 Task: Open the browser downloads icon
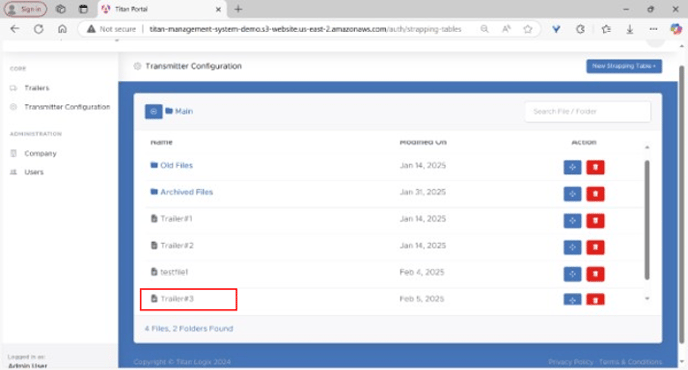pos(630,29)
